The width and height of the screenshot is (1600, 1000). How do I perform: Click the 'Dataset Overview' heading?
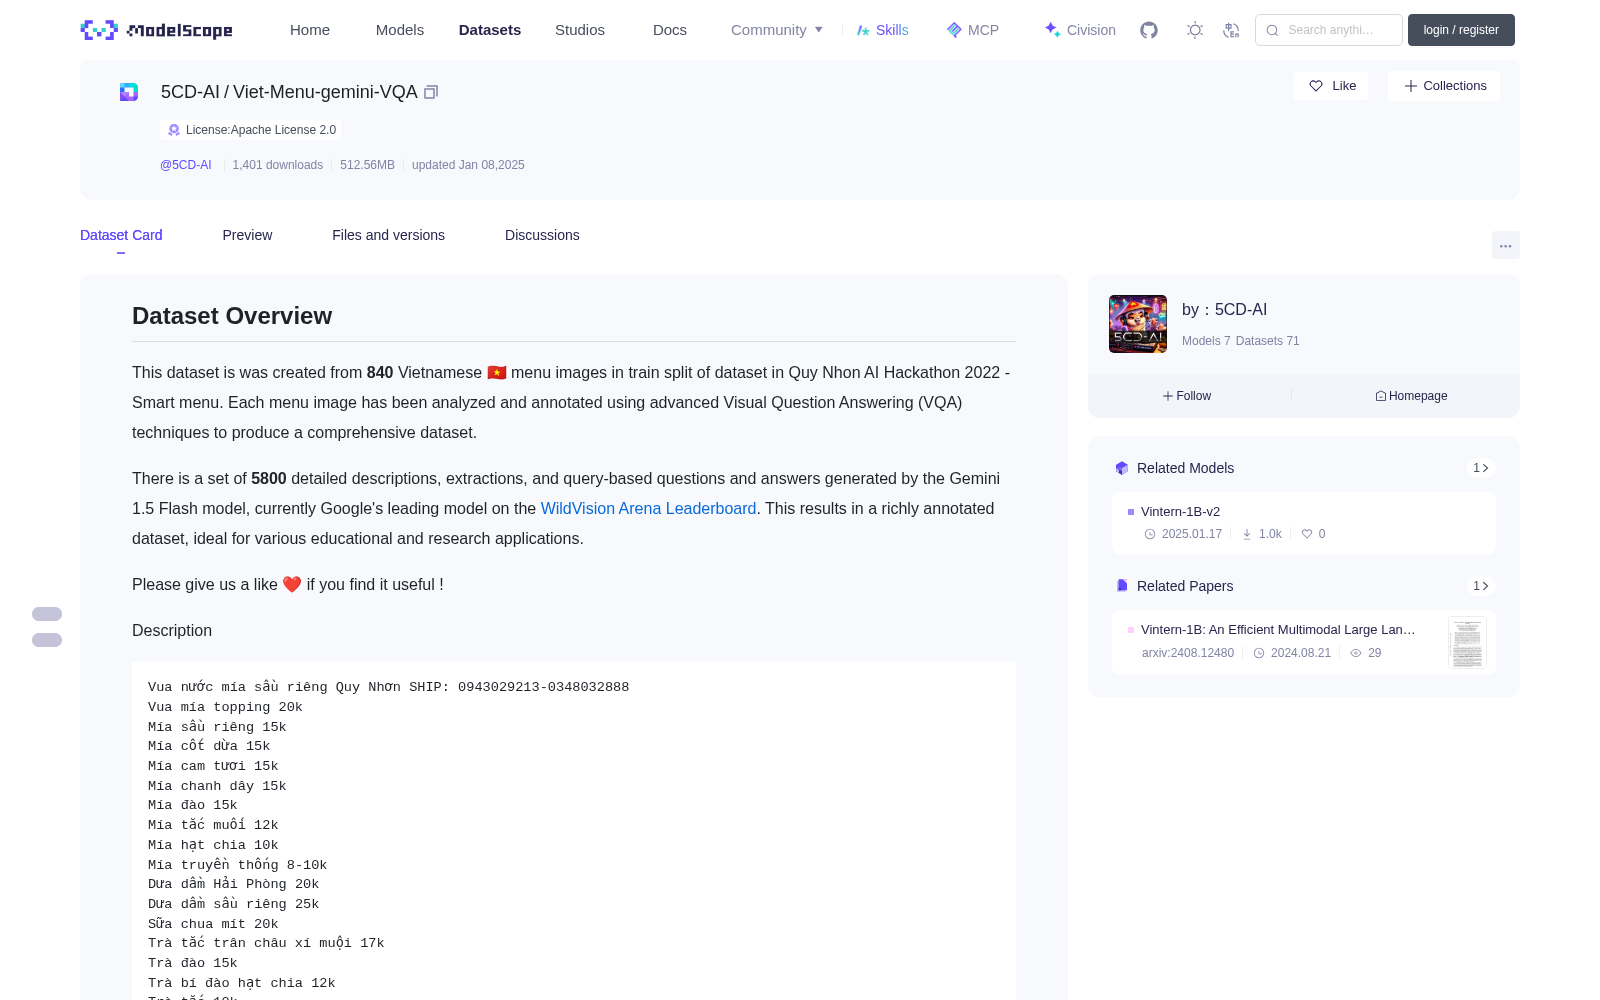[232, 316]
